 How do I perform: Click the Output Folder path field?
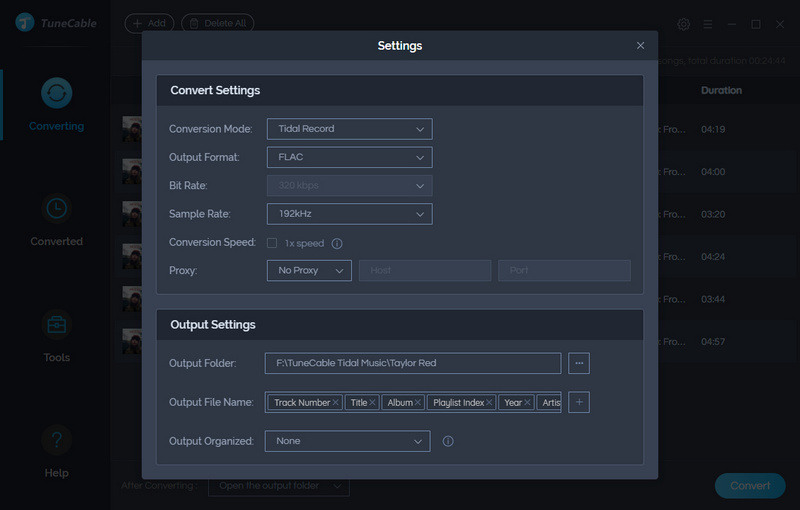pos(413,363)
